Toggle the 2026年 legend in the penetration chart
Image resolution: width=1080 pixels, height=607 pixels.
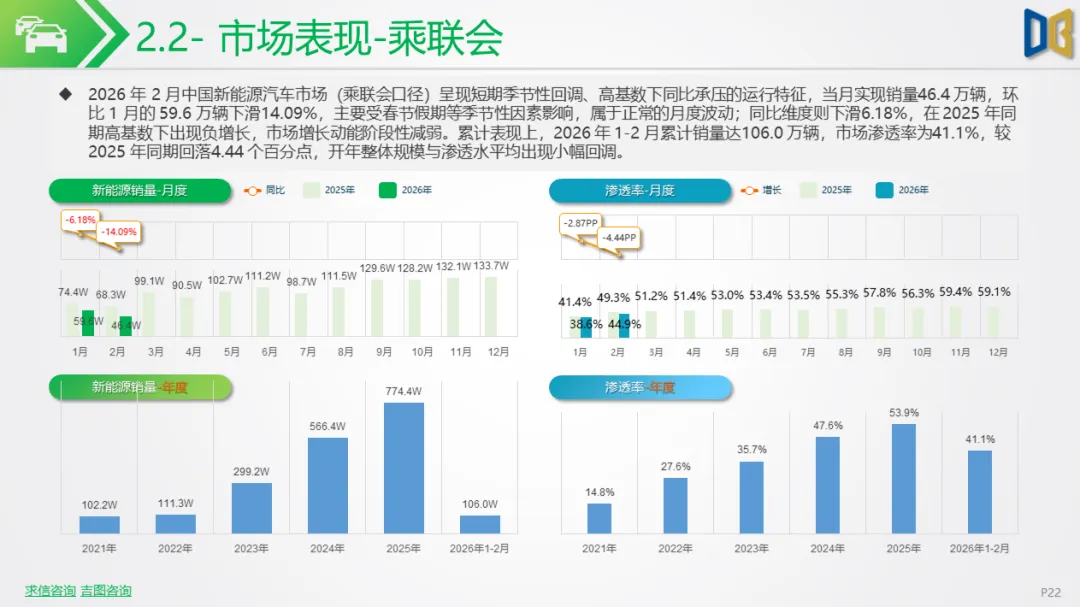pyautogui.click(x=900, y=190)
